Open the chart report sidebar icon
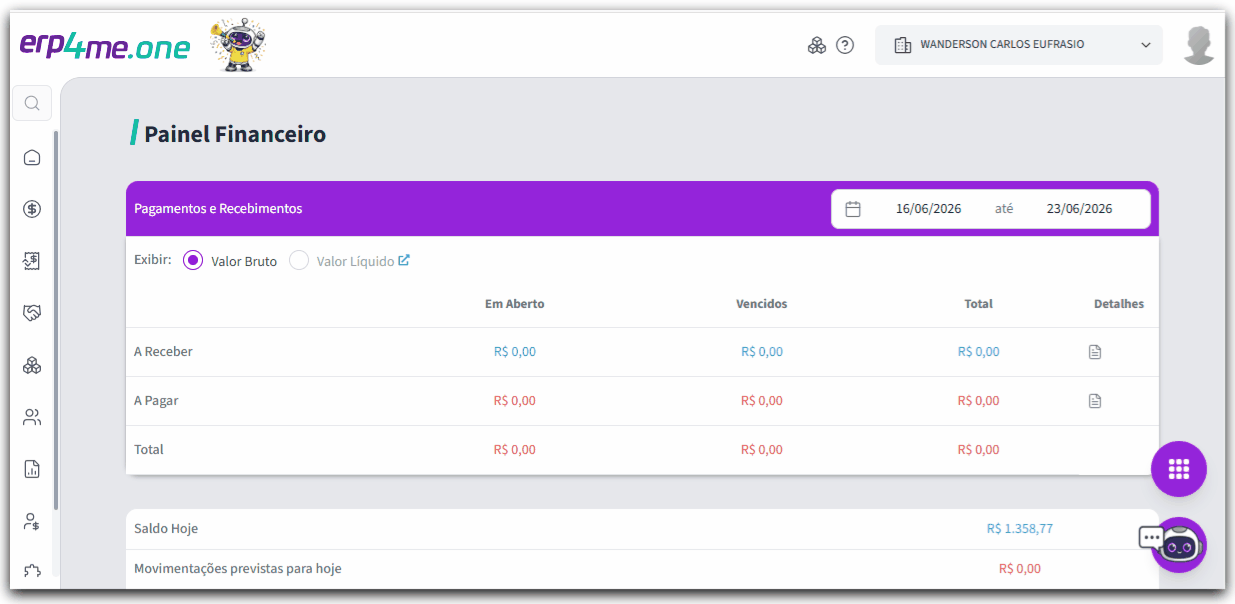Screen dimensions: 1235x604 pos(32,469)
